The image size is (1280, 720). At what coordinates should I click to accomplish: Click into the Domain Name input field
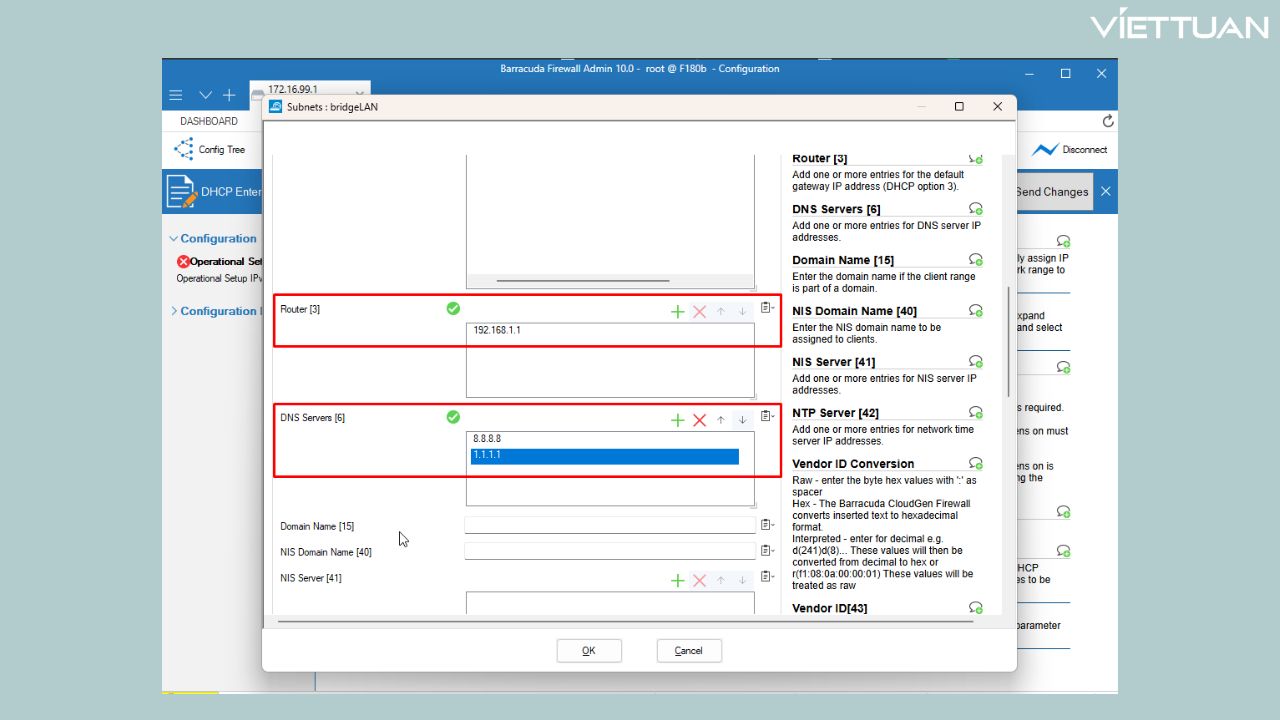pos(610,525)
